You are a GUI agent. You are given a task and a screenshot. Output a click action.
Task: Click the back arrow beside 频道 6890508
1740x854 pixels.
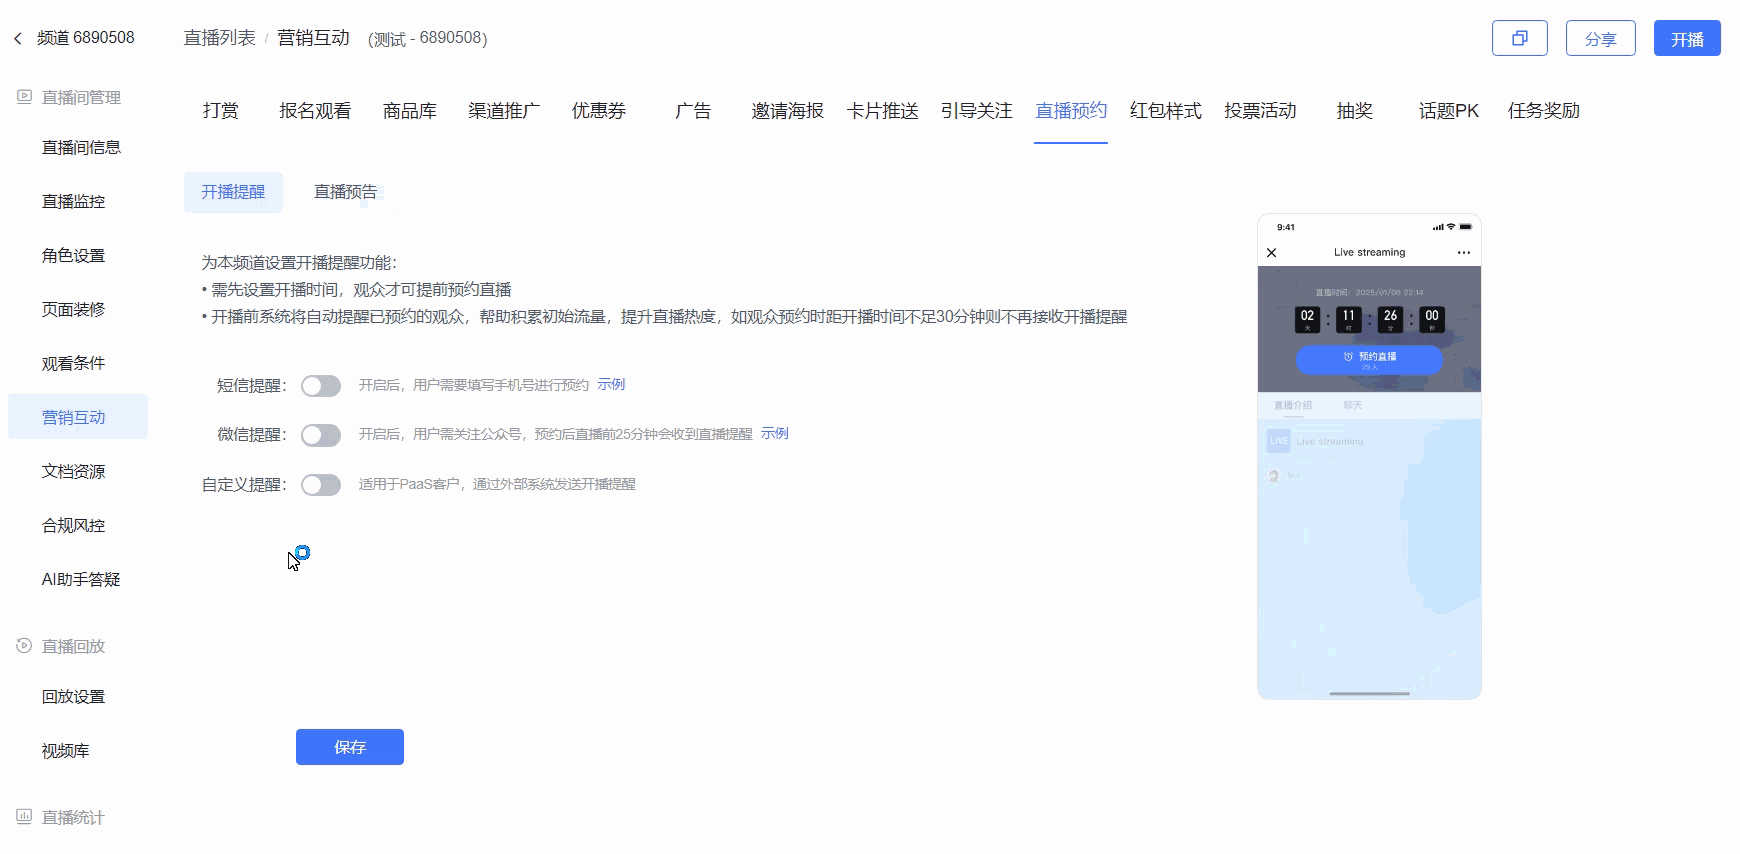pyautogui.click(x=17, y=38)
